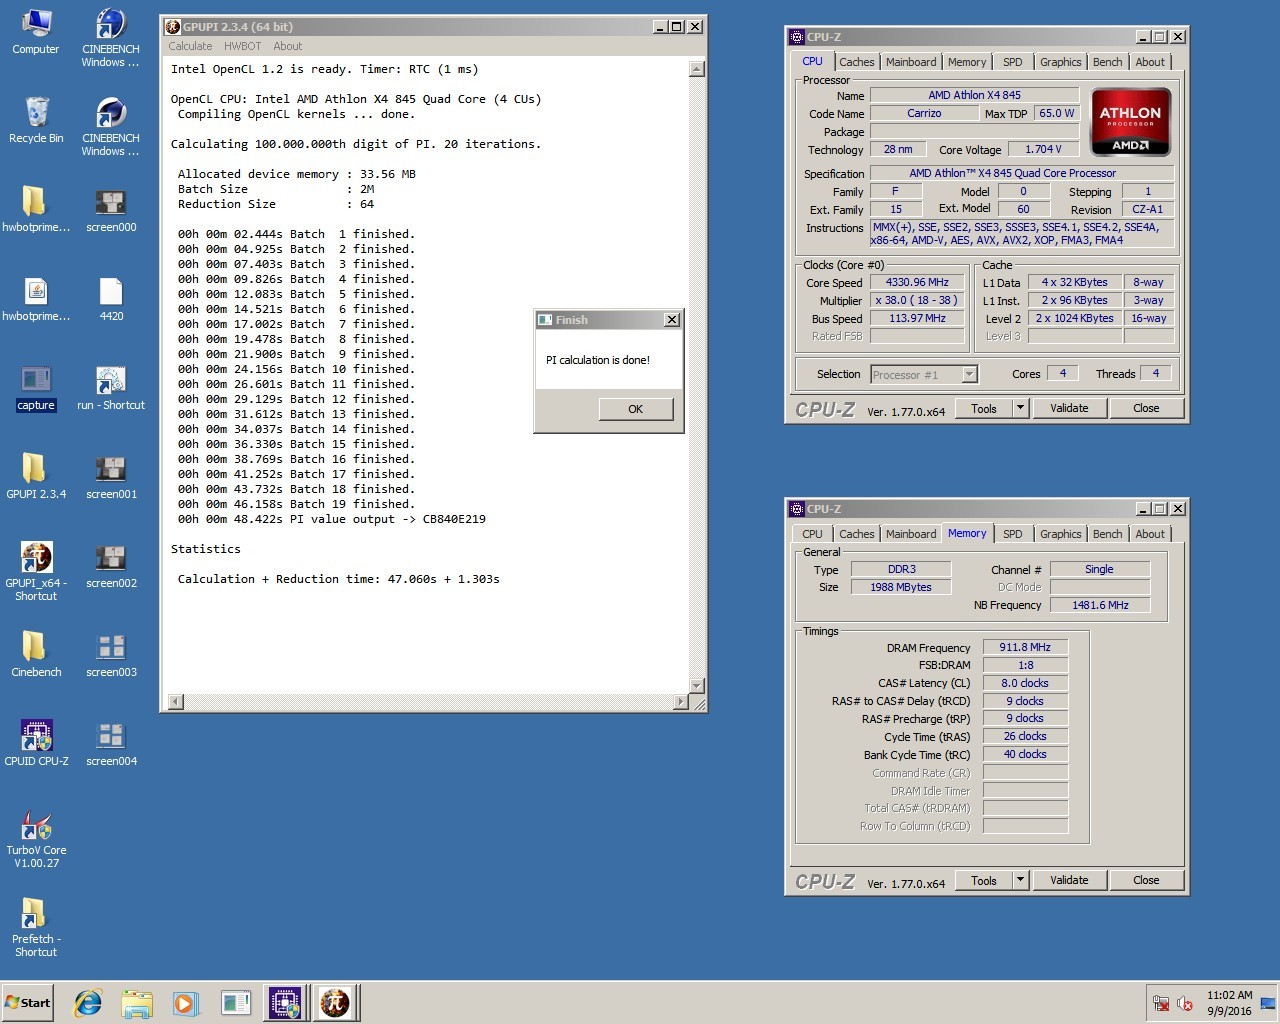Select the screen001 file icon
Image resolution: width=1280 pixels, height=1024 pixels.
click(x=111, y=476)
